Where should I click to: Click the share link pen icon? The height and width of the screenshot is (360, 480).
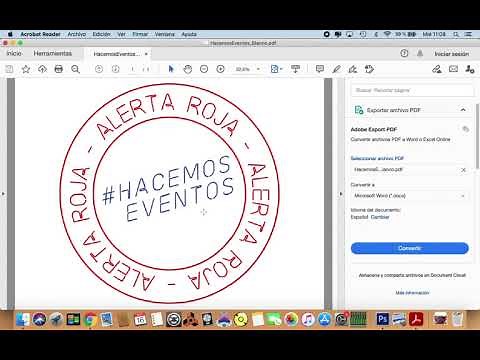coord(437,69)
